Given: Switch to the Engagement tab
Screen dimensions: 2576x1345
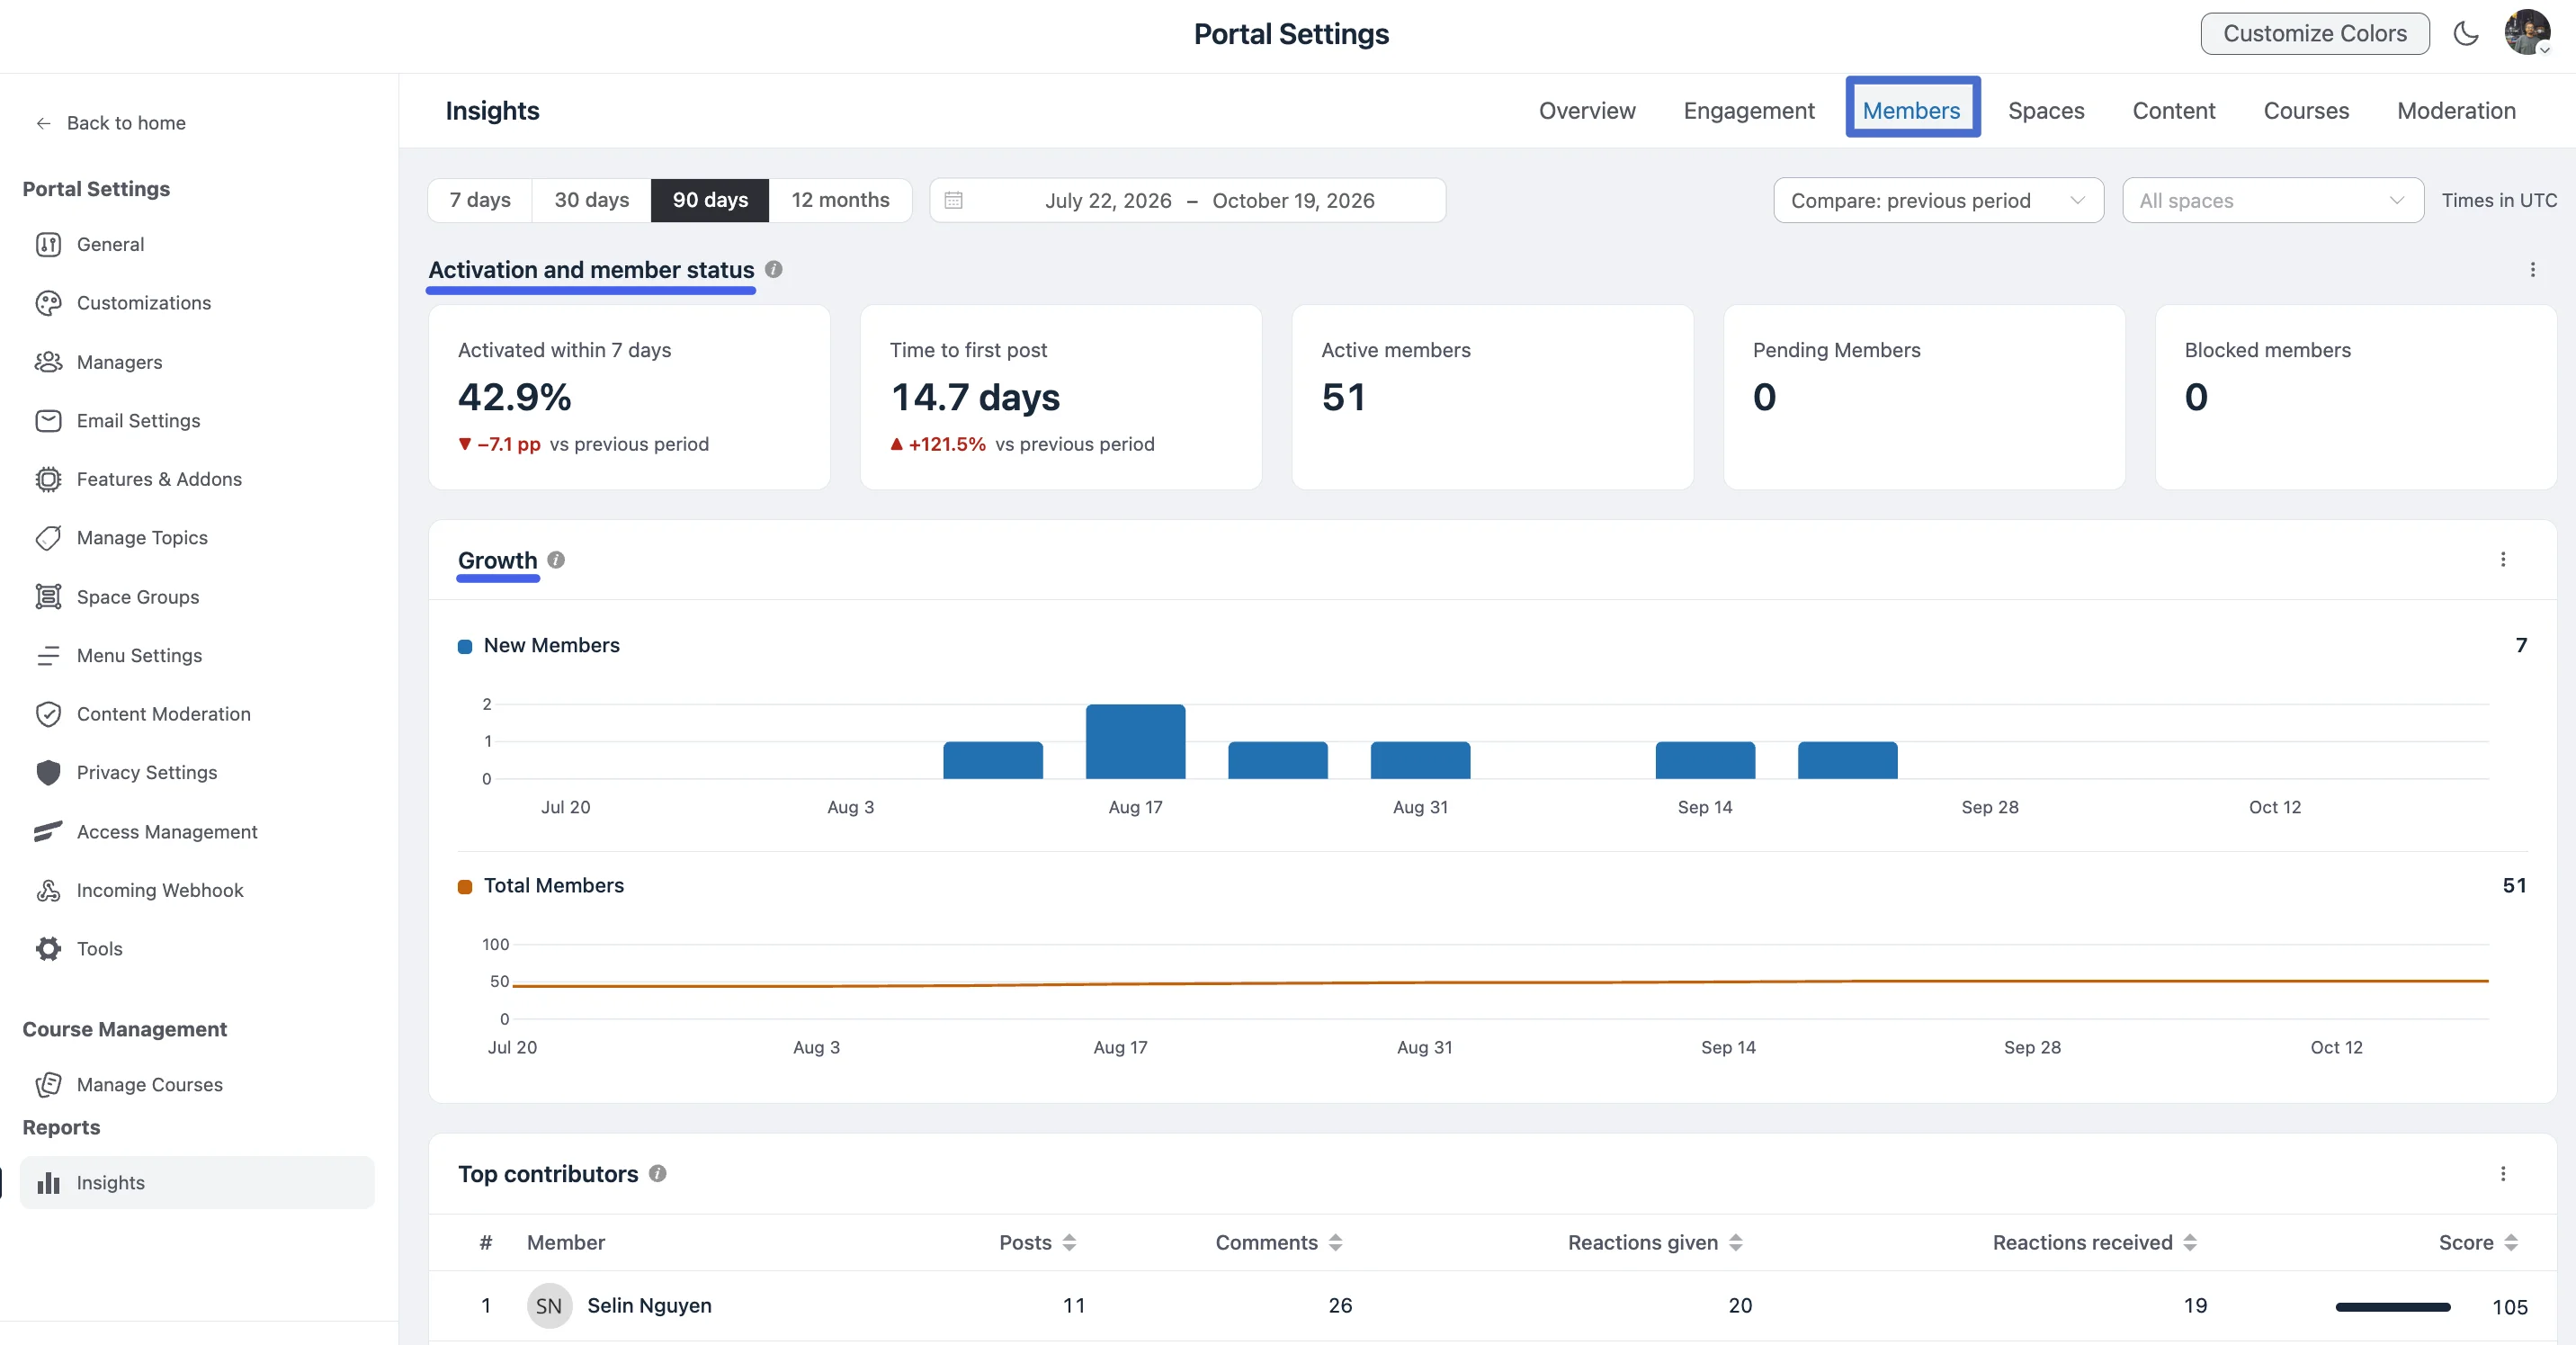Looking at the screenshot, I should [x=1748, y=110].
